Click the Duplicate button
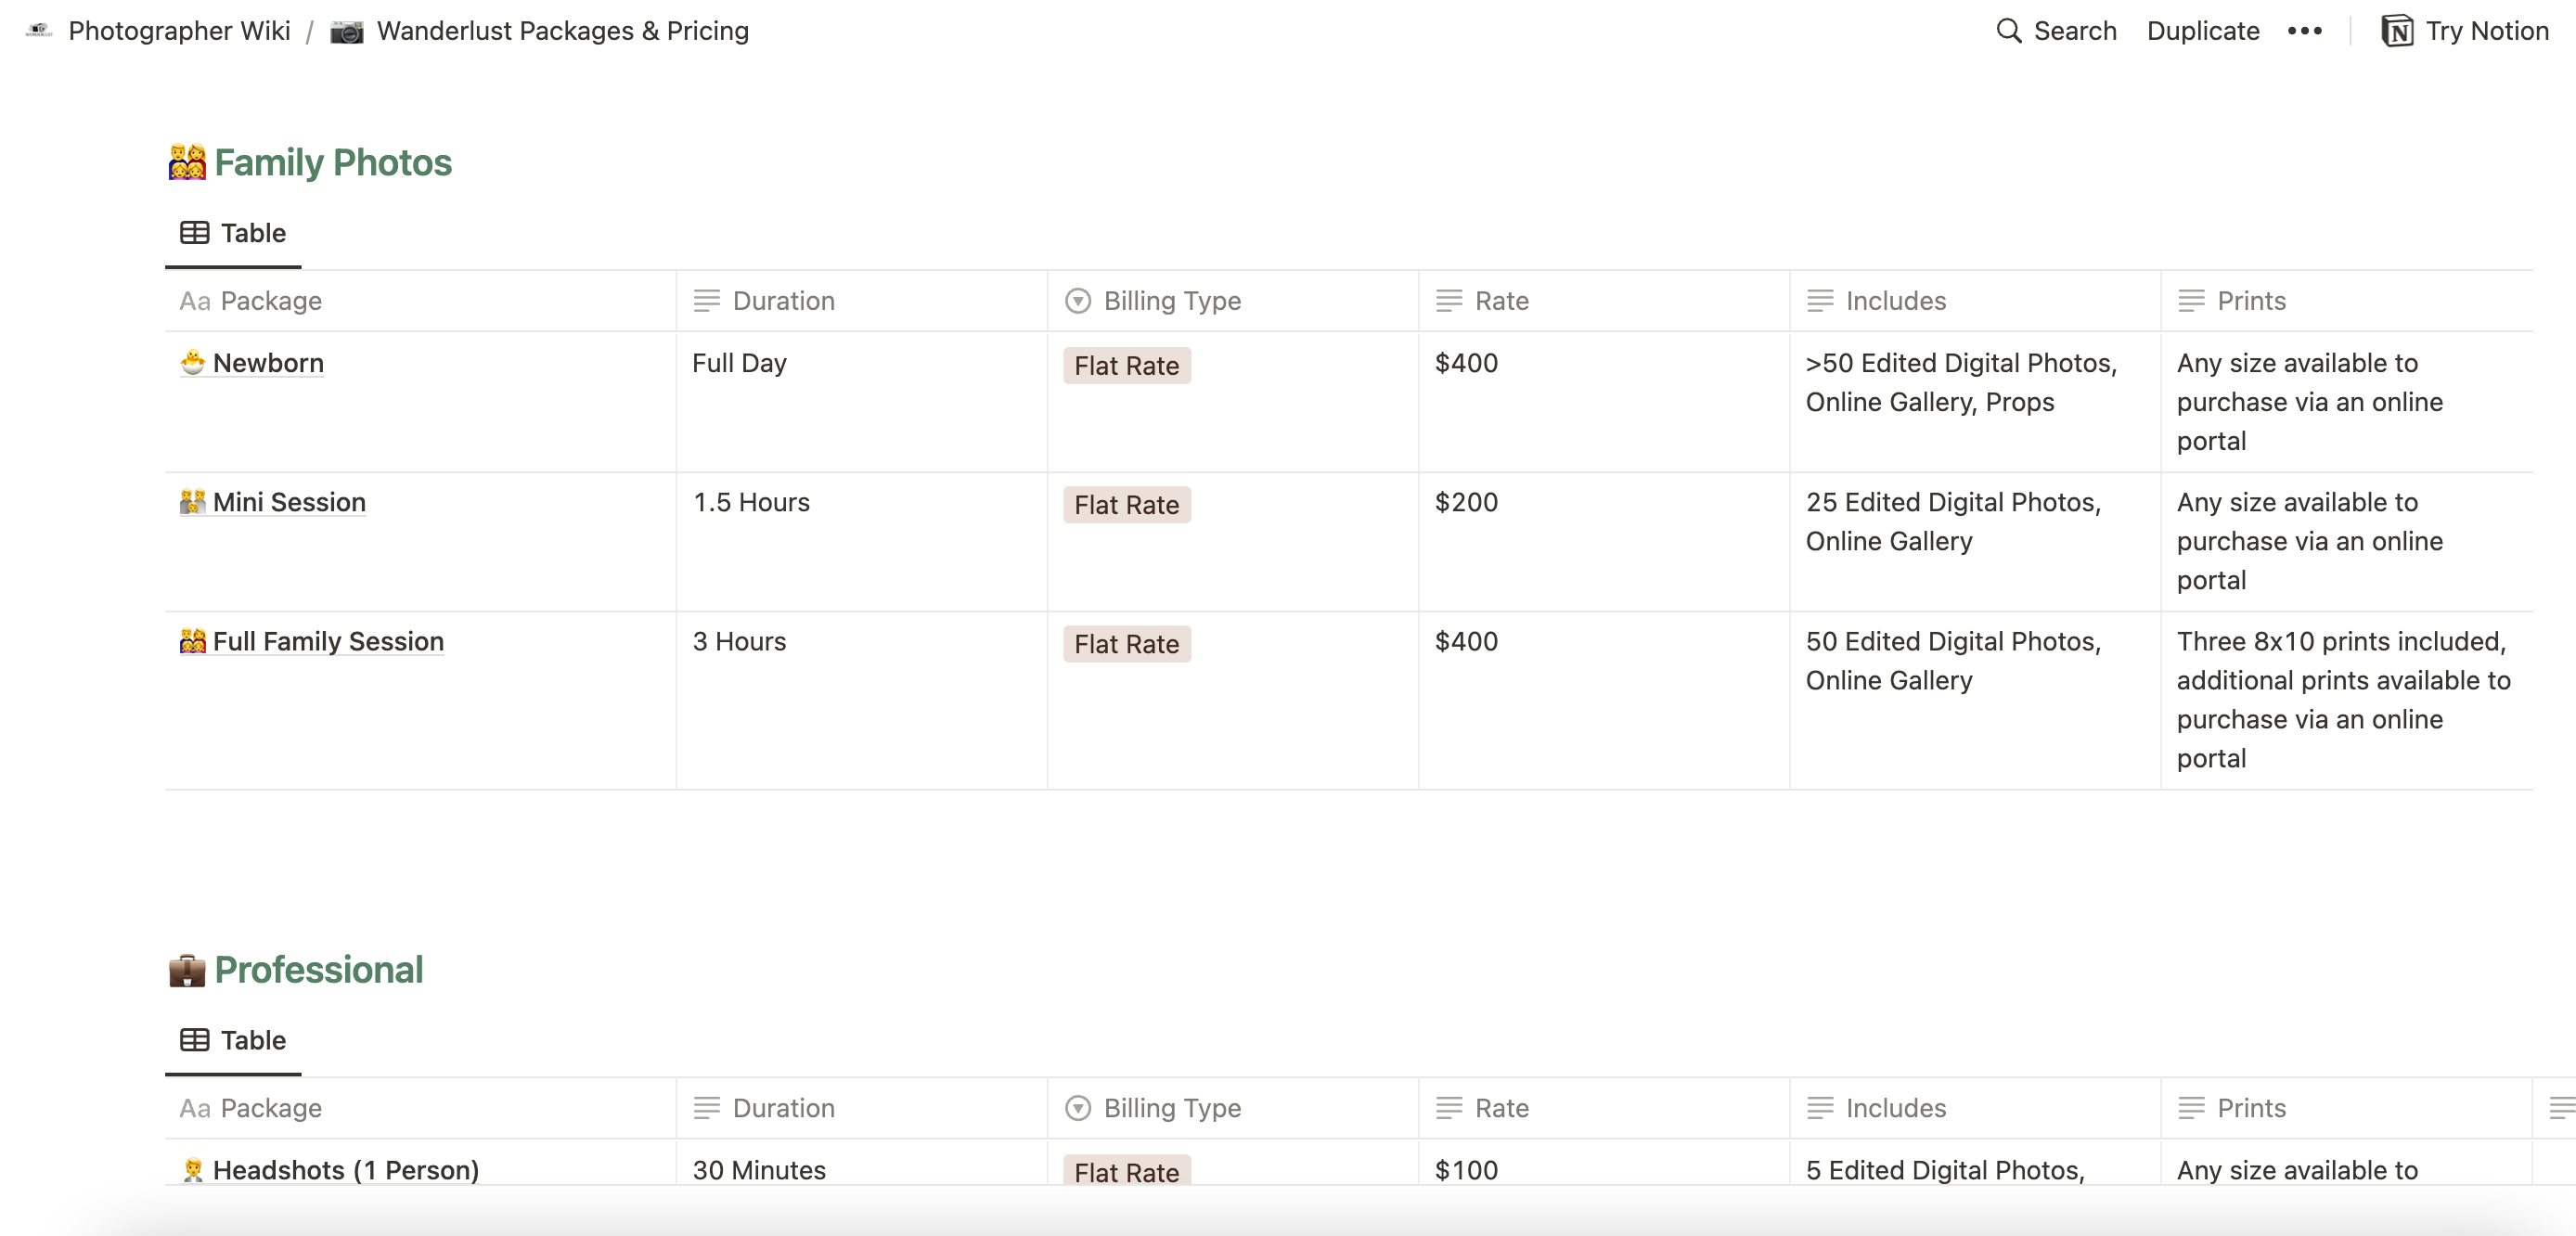This screenshot has height=1236, width=2576. tap(2203, 31)
